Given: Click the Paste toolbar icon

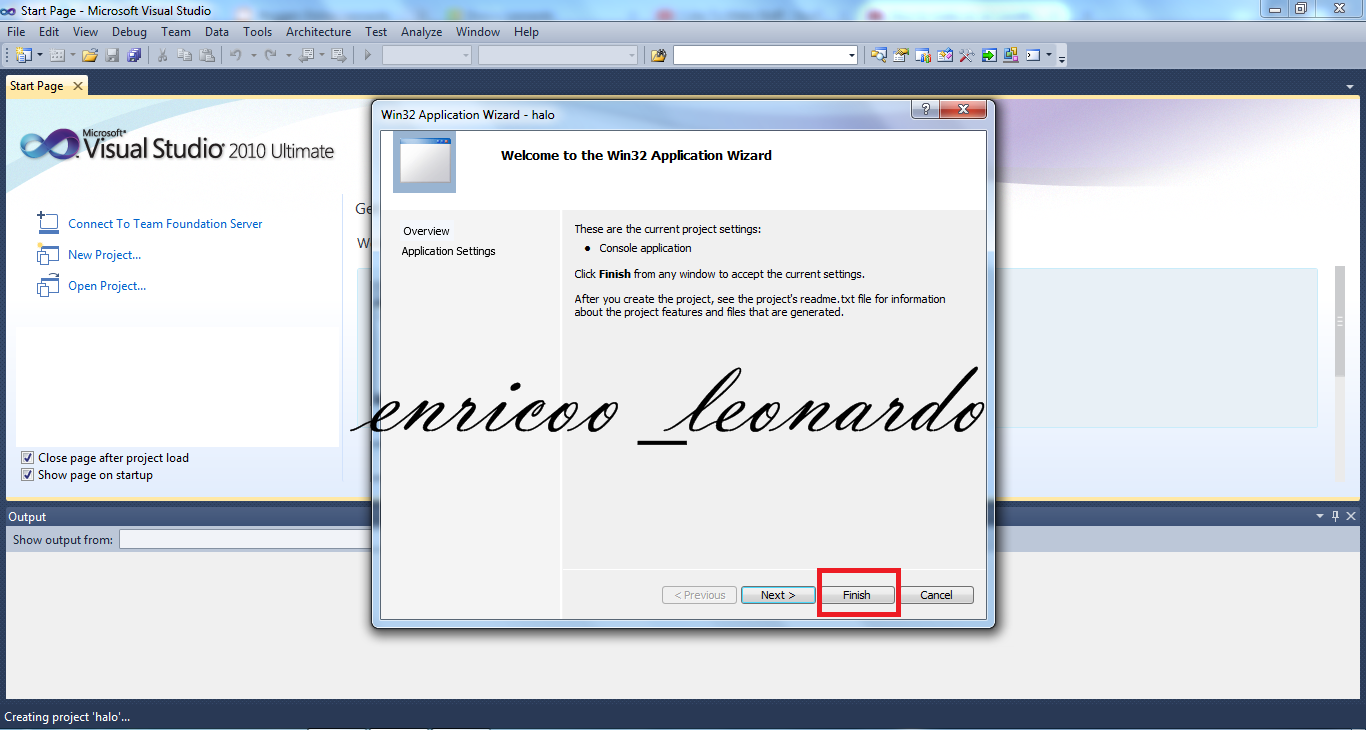Looking at the screenshot, I should (x=206, y=55).
